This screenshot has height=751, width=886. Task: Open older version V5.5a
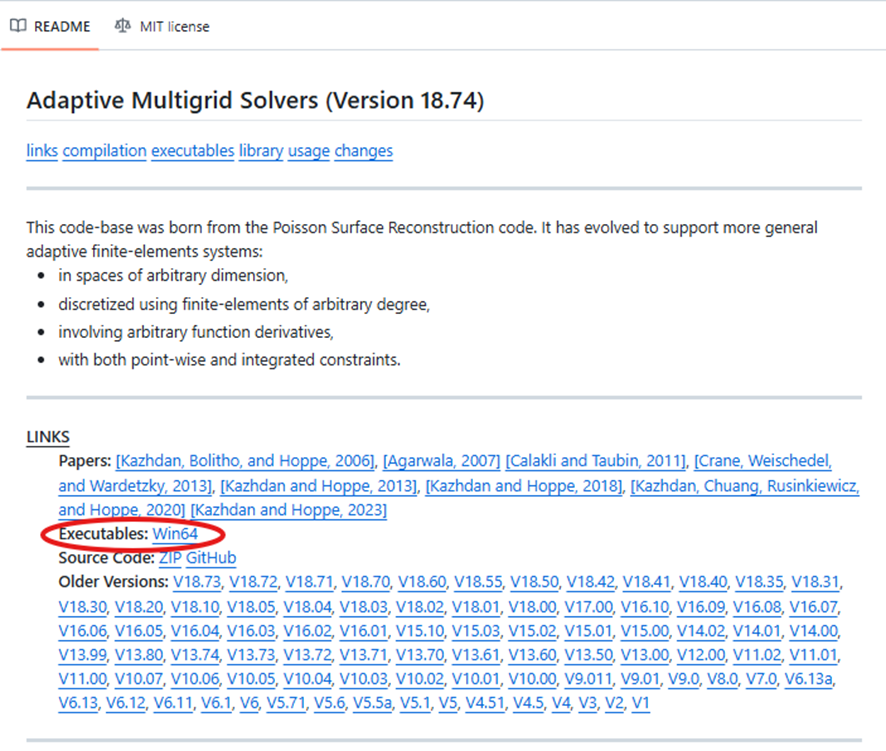tap(372, 704)
